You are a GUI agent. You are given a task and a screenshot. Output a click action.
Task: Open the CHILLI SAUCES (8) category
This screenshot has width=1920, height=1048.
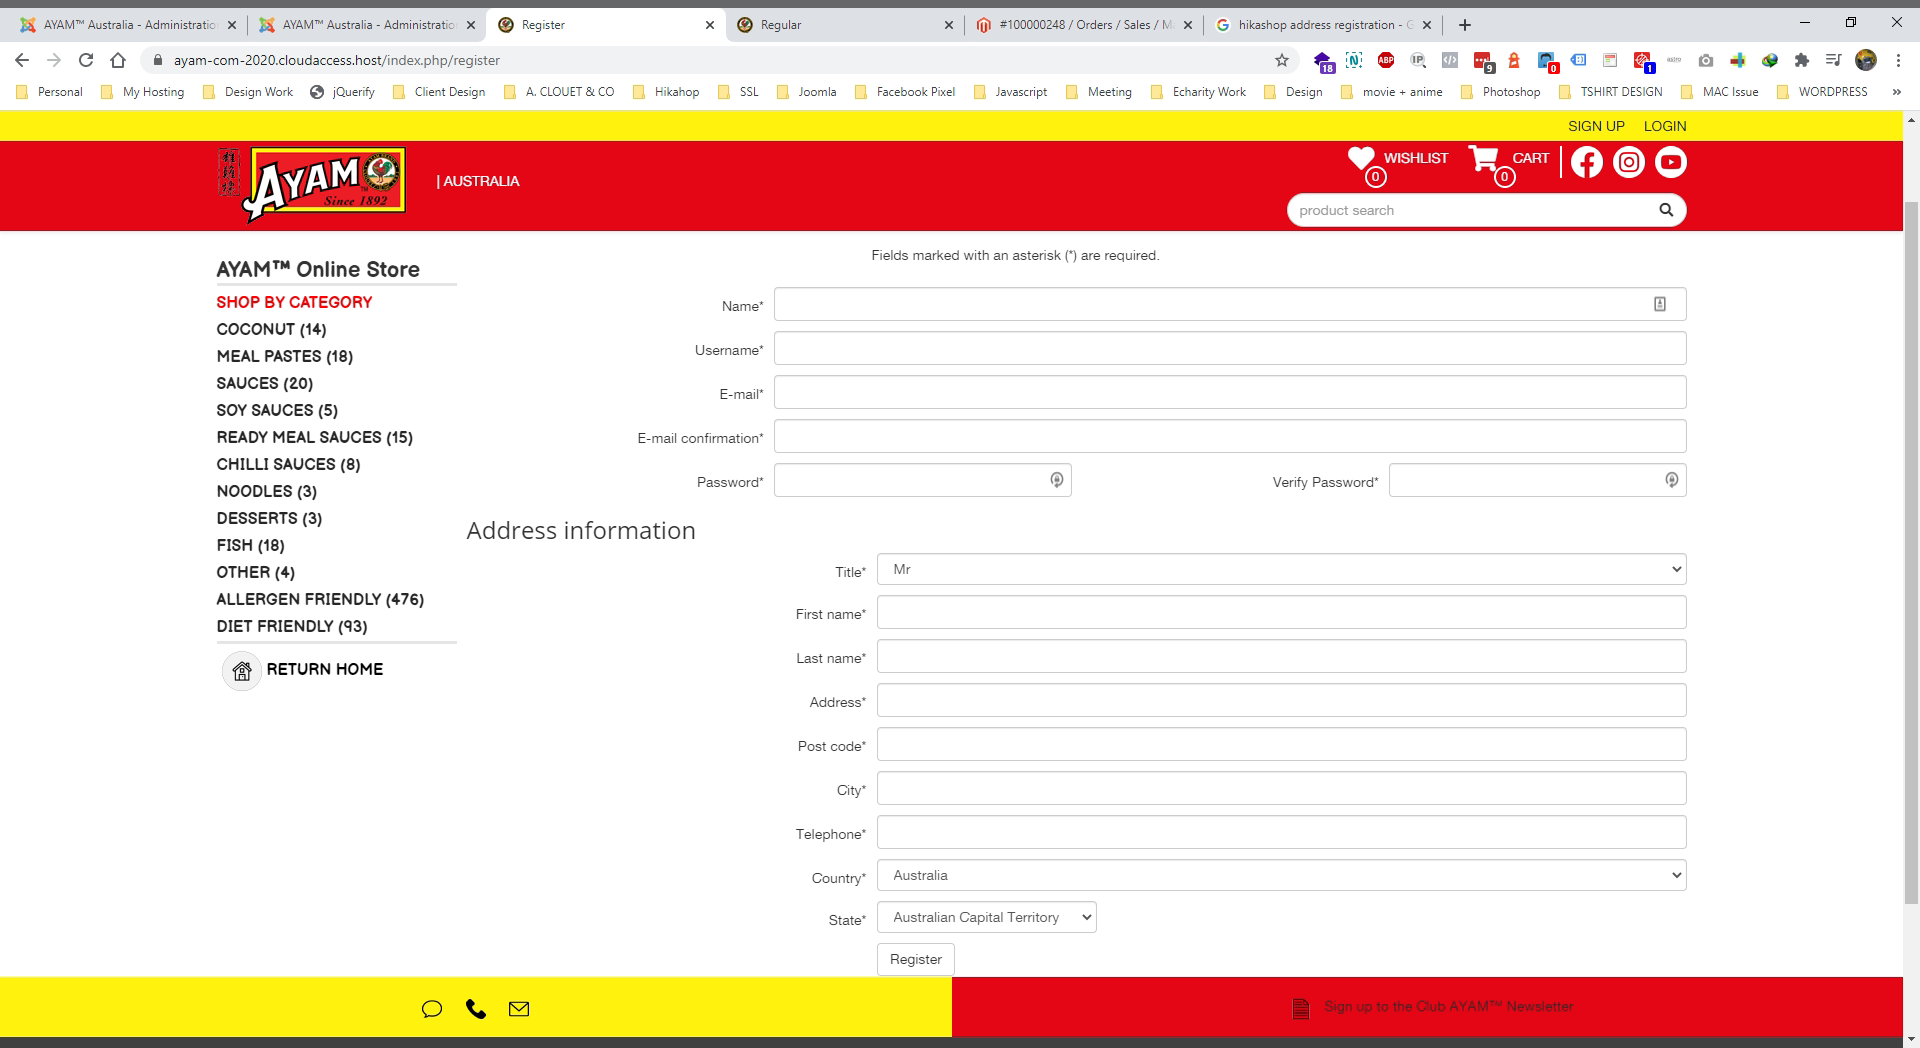click(288, 464)
